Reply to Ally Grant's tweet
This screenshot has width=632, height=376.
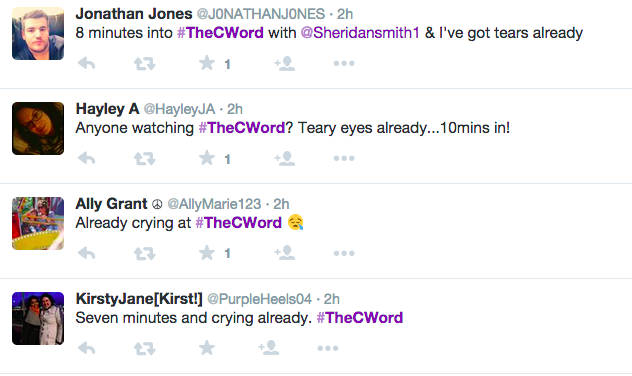tap(87, 253)
